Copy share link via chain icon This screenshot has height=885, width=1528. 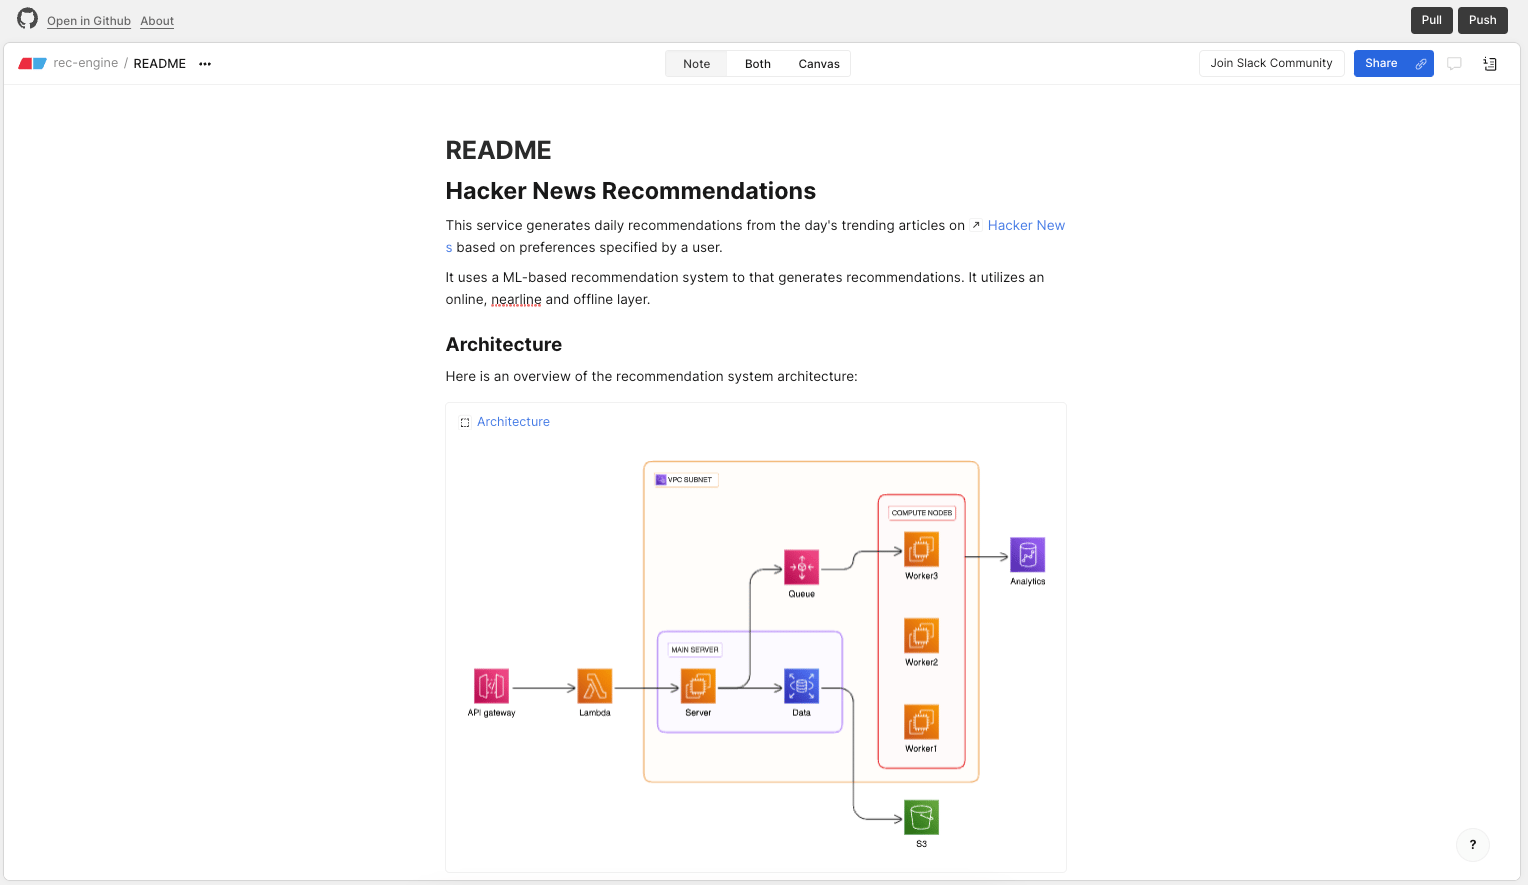tap(1421, 64)
